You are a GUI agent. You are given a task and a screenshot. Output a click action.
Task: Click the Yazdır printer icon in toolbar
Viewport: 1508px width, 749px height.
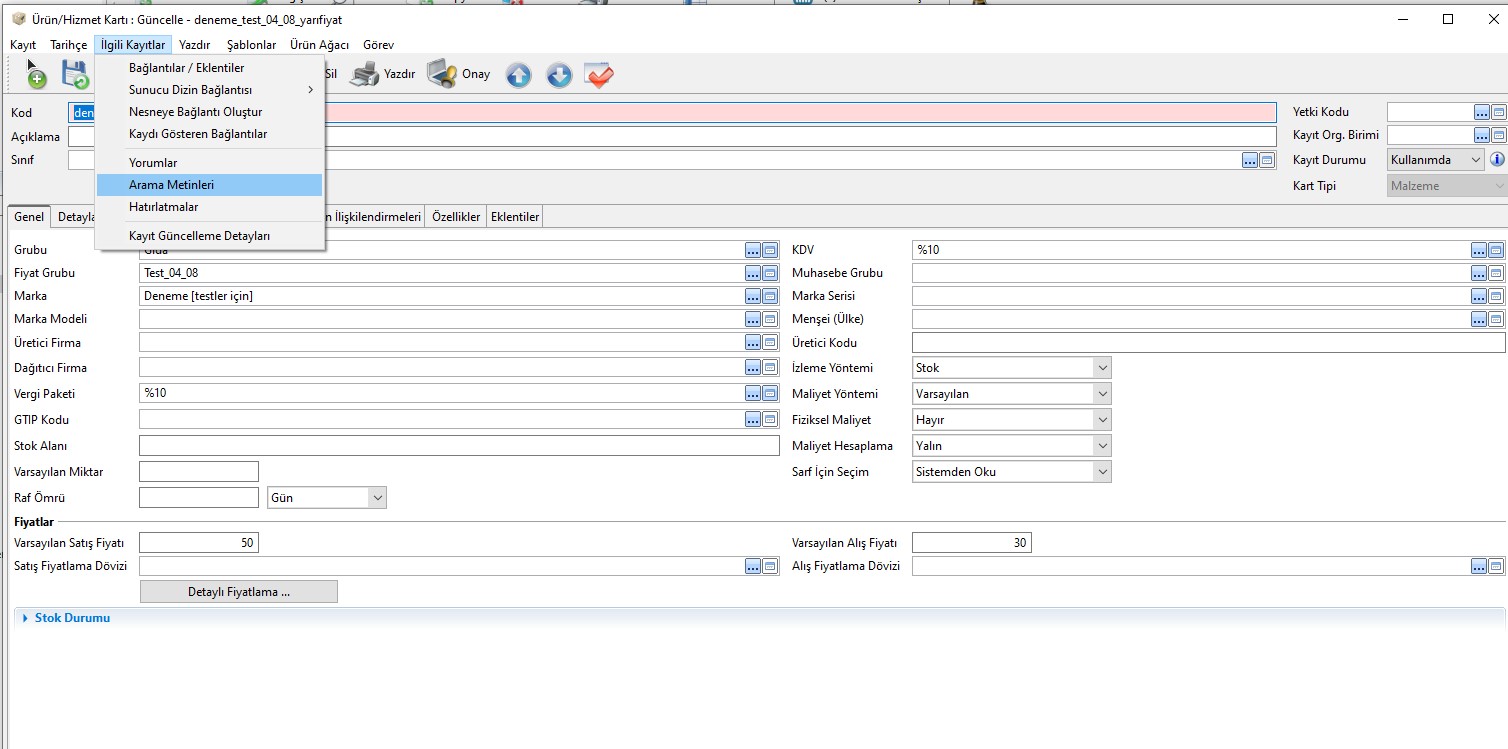[365, 74]
